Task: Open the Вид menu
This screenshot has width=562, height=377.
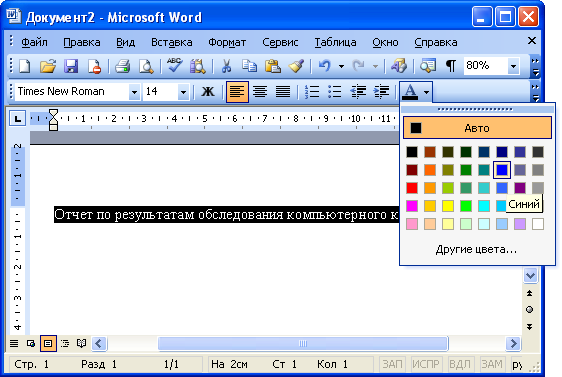Action: coord(125,42)
